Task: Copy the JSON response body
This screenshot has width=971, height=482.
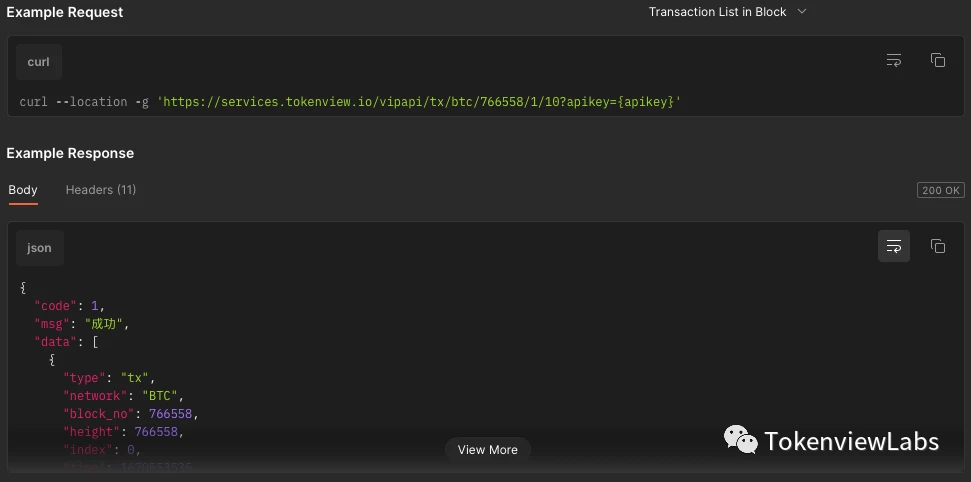Action: pos(938,246)
